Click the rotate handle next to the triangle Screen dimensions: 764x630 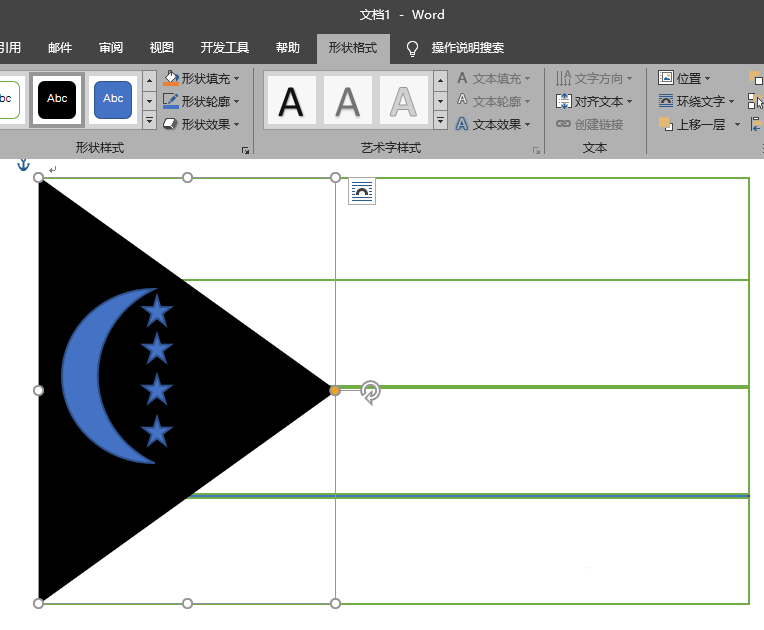[x=370, y=392]
